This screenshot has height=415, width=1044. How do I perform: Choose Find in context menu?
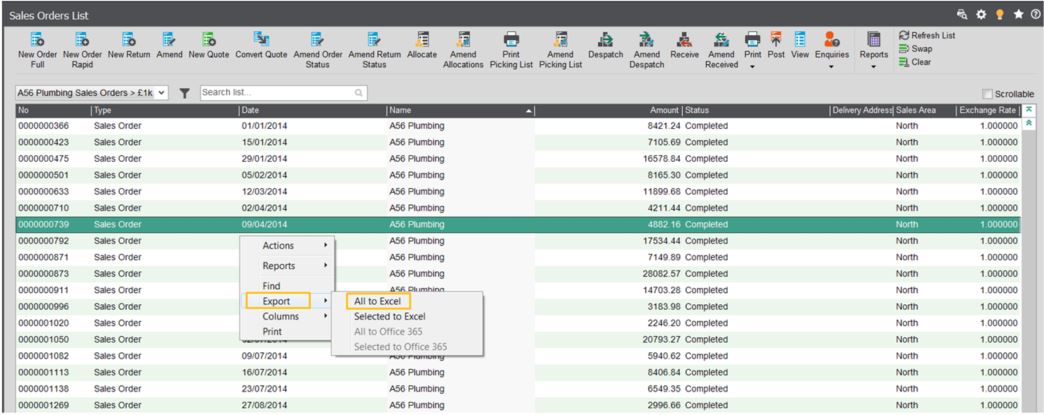click(287, 286)
